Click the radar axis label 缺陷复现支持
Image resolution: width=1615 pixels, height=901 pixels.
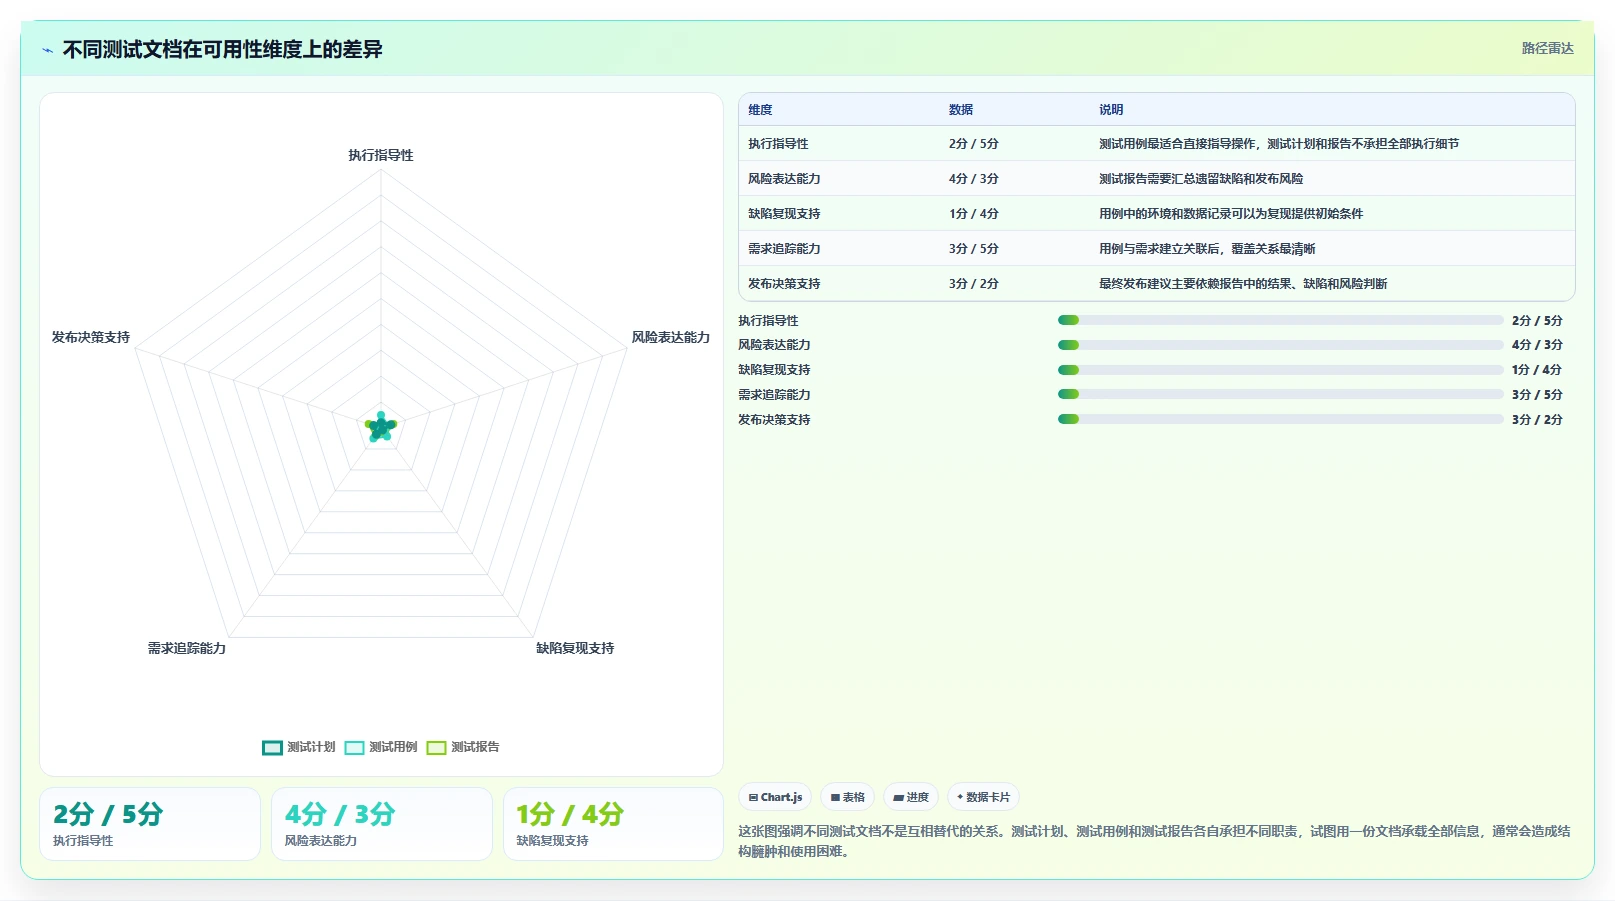click(575, 648)
